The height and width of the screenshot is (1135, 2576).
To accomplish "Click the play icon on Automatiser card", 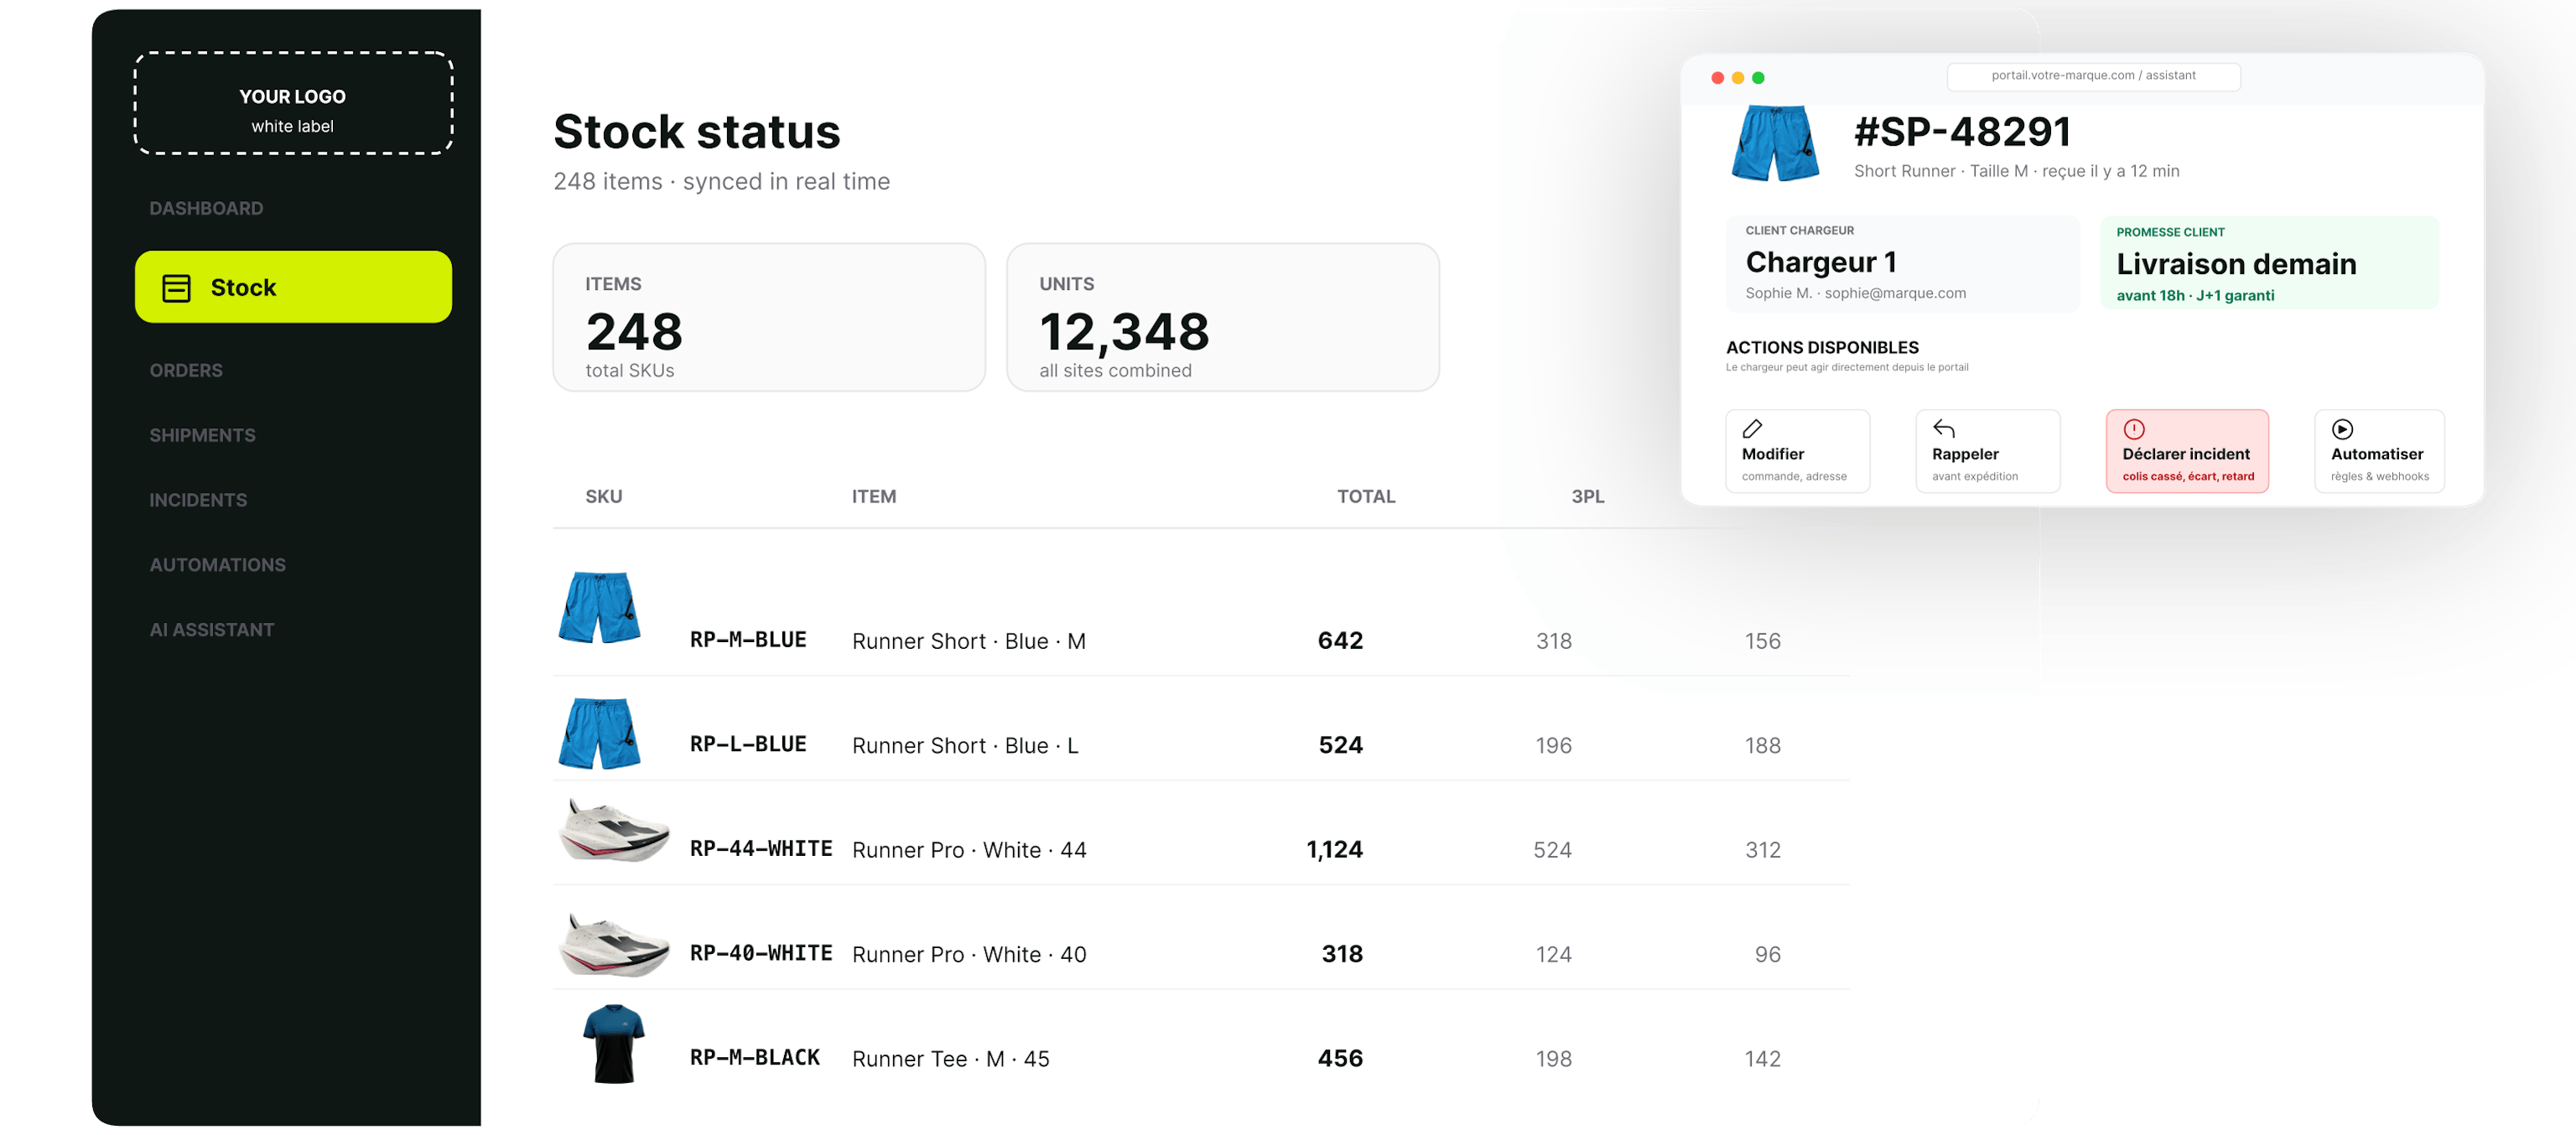I will pyautogui.click(x=2342, y=429).
